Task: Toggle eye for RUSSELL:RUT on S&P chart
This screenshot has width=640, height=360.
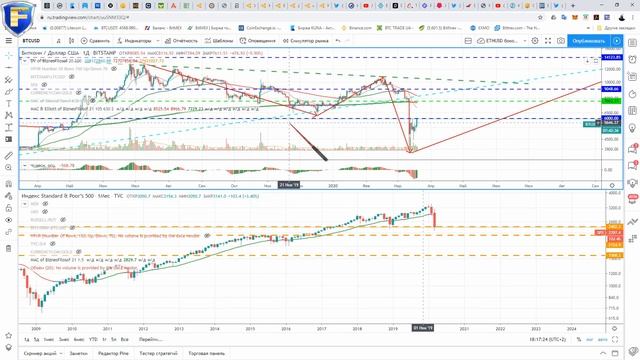Action: (63, 220)
